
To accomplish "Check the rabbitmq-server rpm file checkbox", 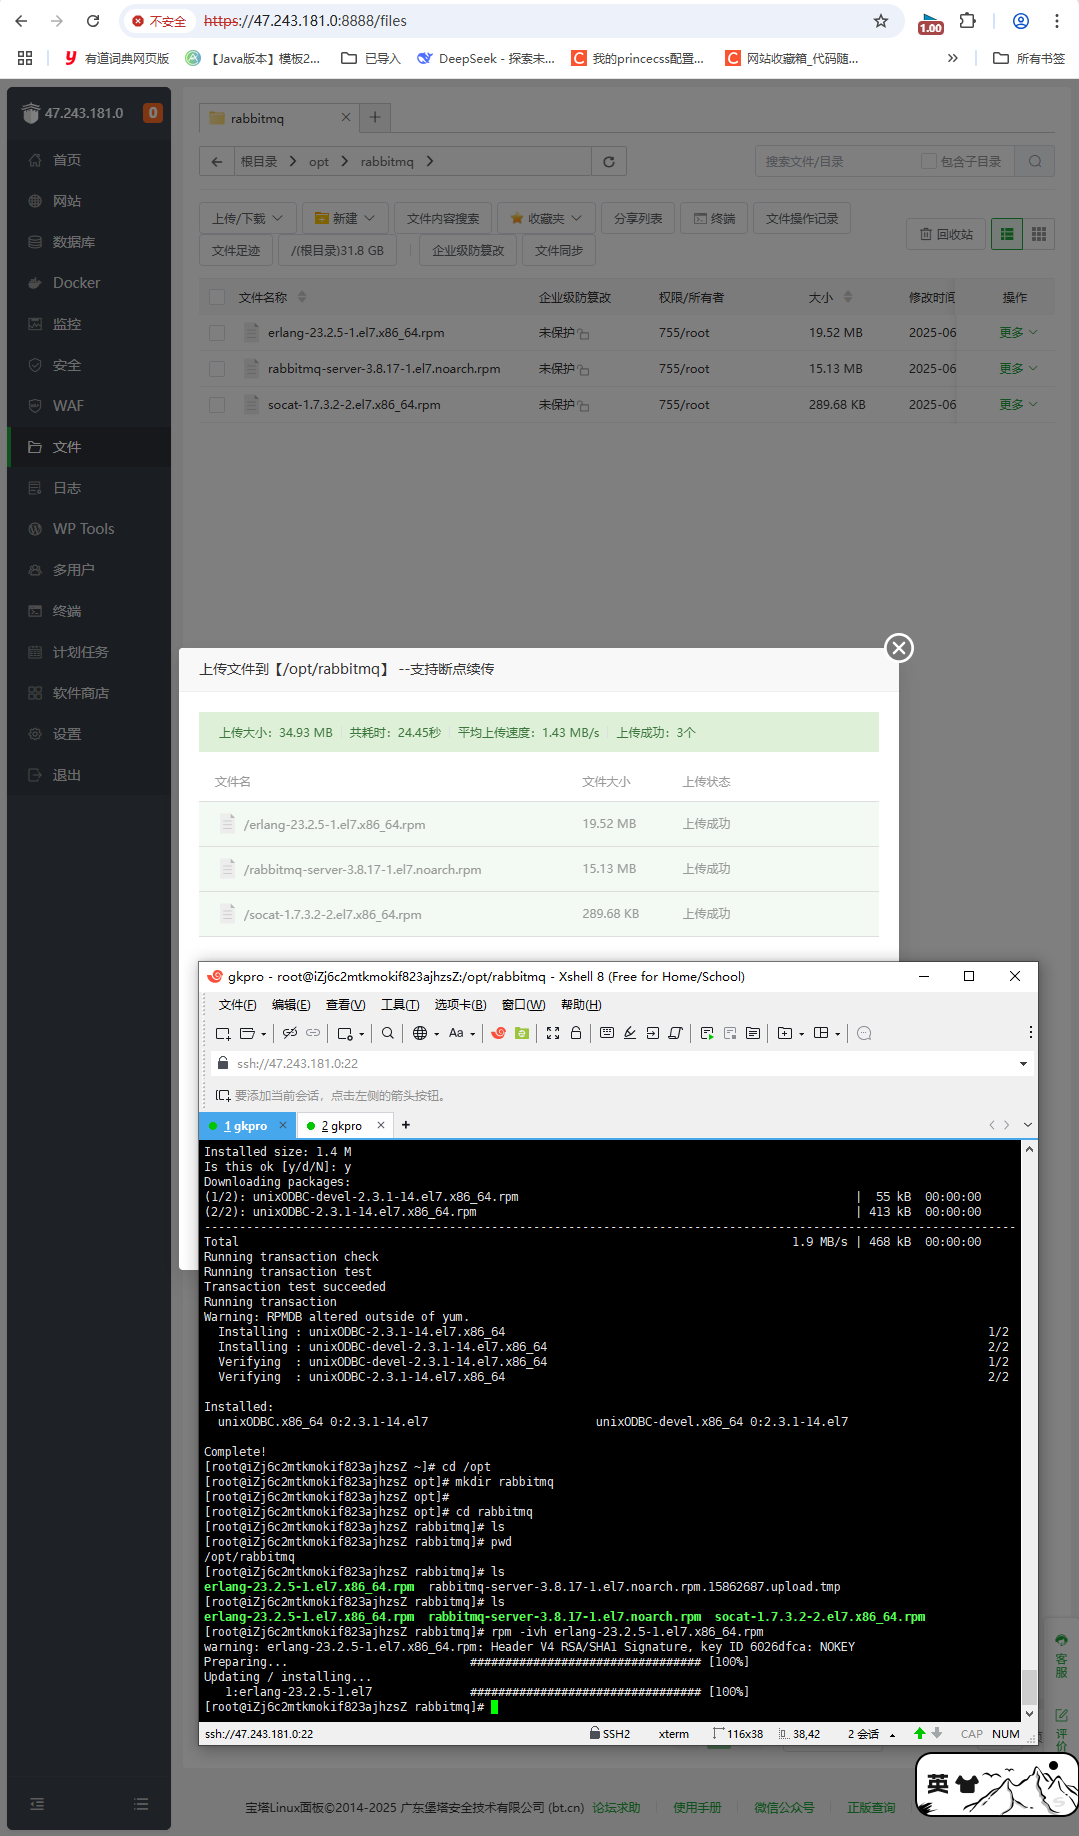I will 217,369.
